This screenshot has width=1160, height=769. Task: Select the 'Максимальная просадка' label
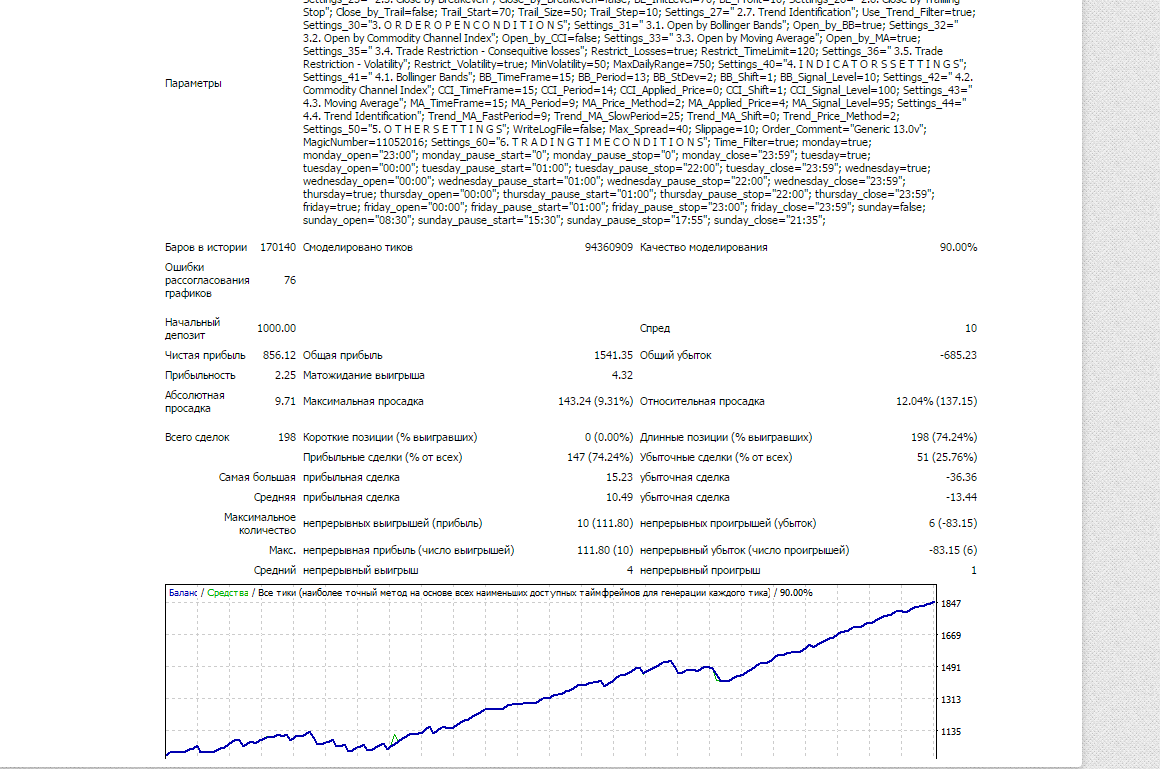click(362, 401)
